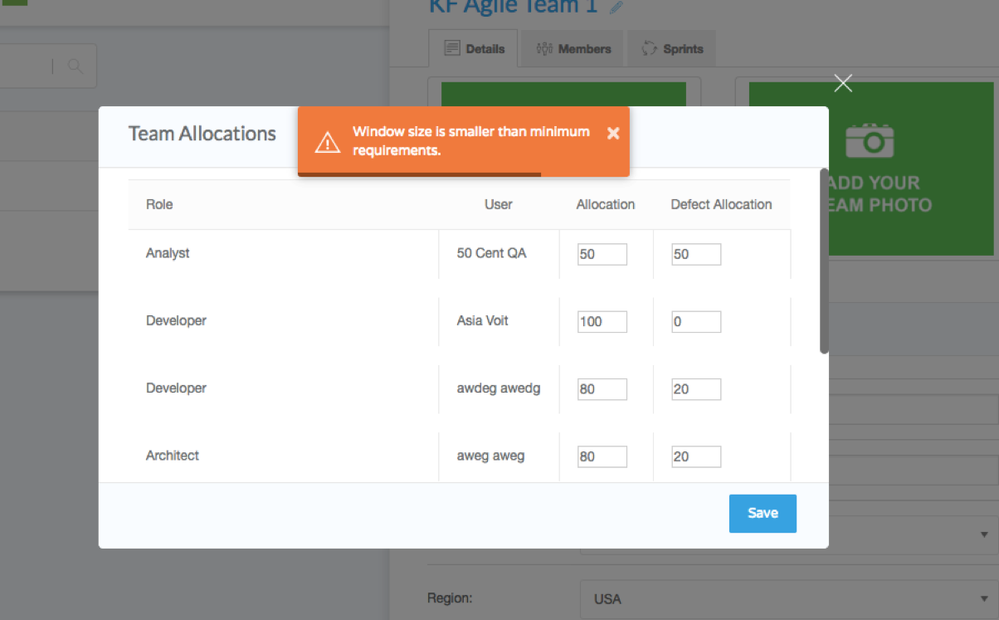
Task: Click the warning triangle icon in notification
Action: coord(327,142)
